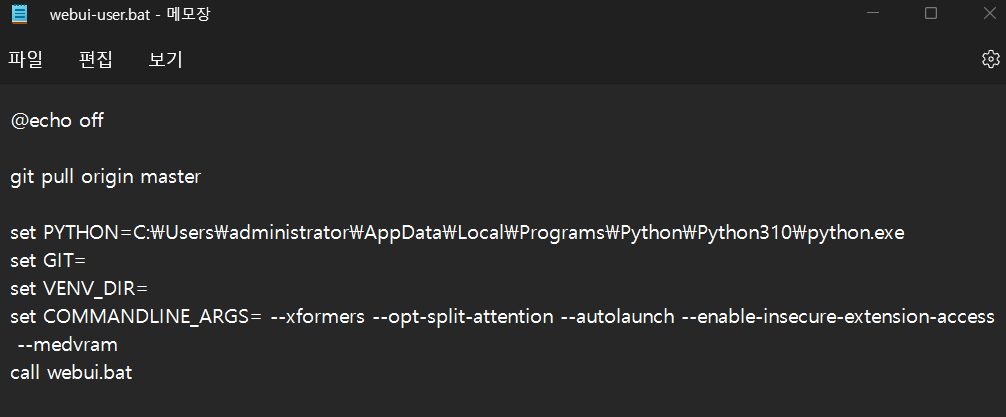Open the 보기 menu
The width and height of the screenshot is (1006, 417).
tap(166, 60)
